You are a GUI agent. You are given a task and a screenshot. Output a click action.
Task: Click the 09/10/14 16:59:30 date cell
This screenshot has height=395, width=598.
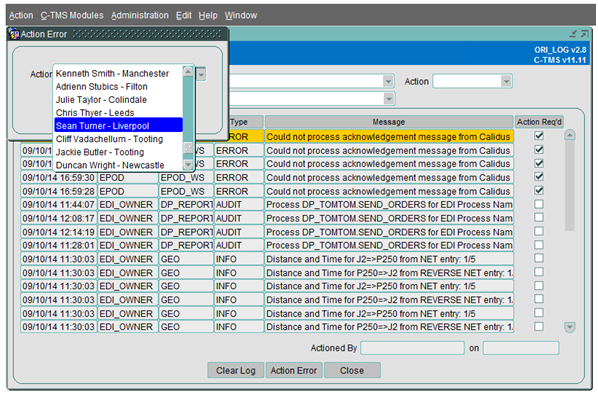coord(59,178)
